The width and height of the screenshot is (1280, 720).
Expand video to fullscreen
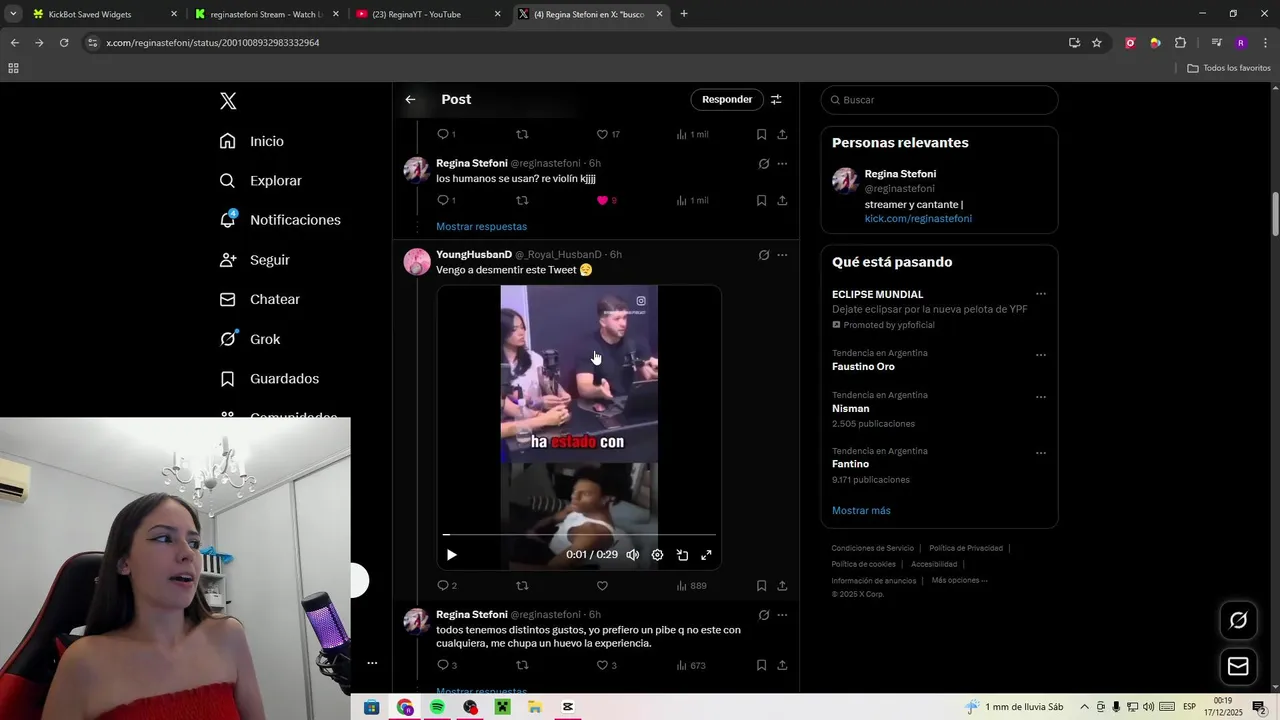(706, 555)
